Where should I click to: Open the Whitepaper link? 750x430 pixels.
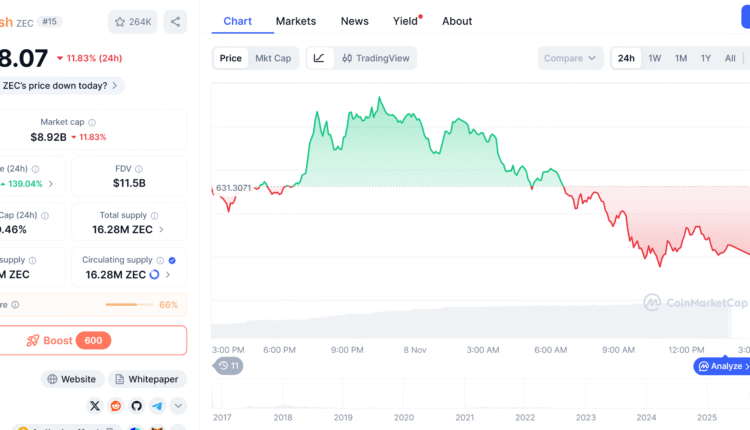click(147, 379)
